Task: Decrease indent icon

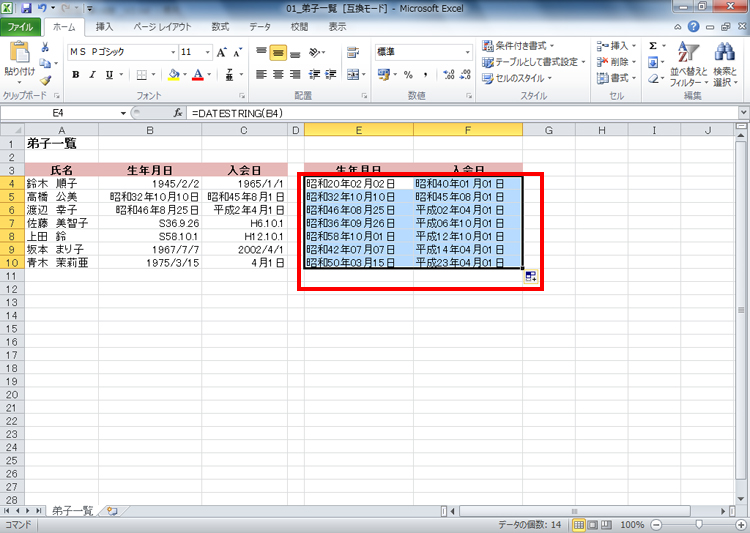Action: pyautogui.click(x=314, y=75)
